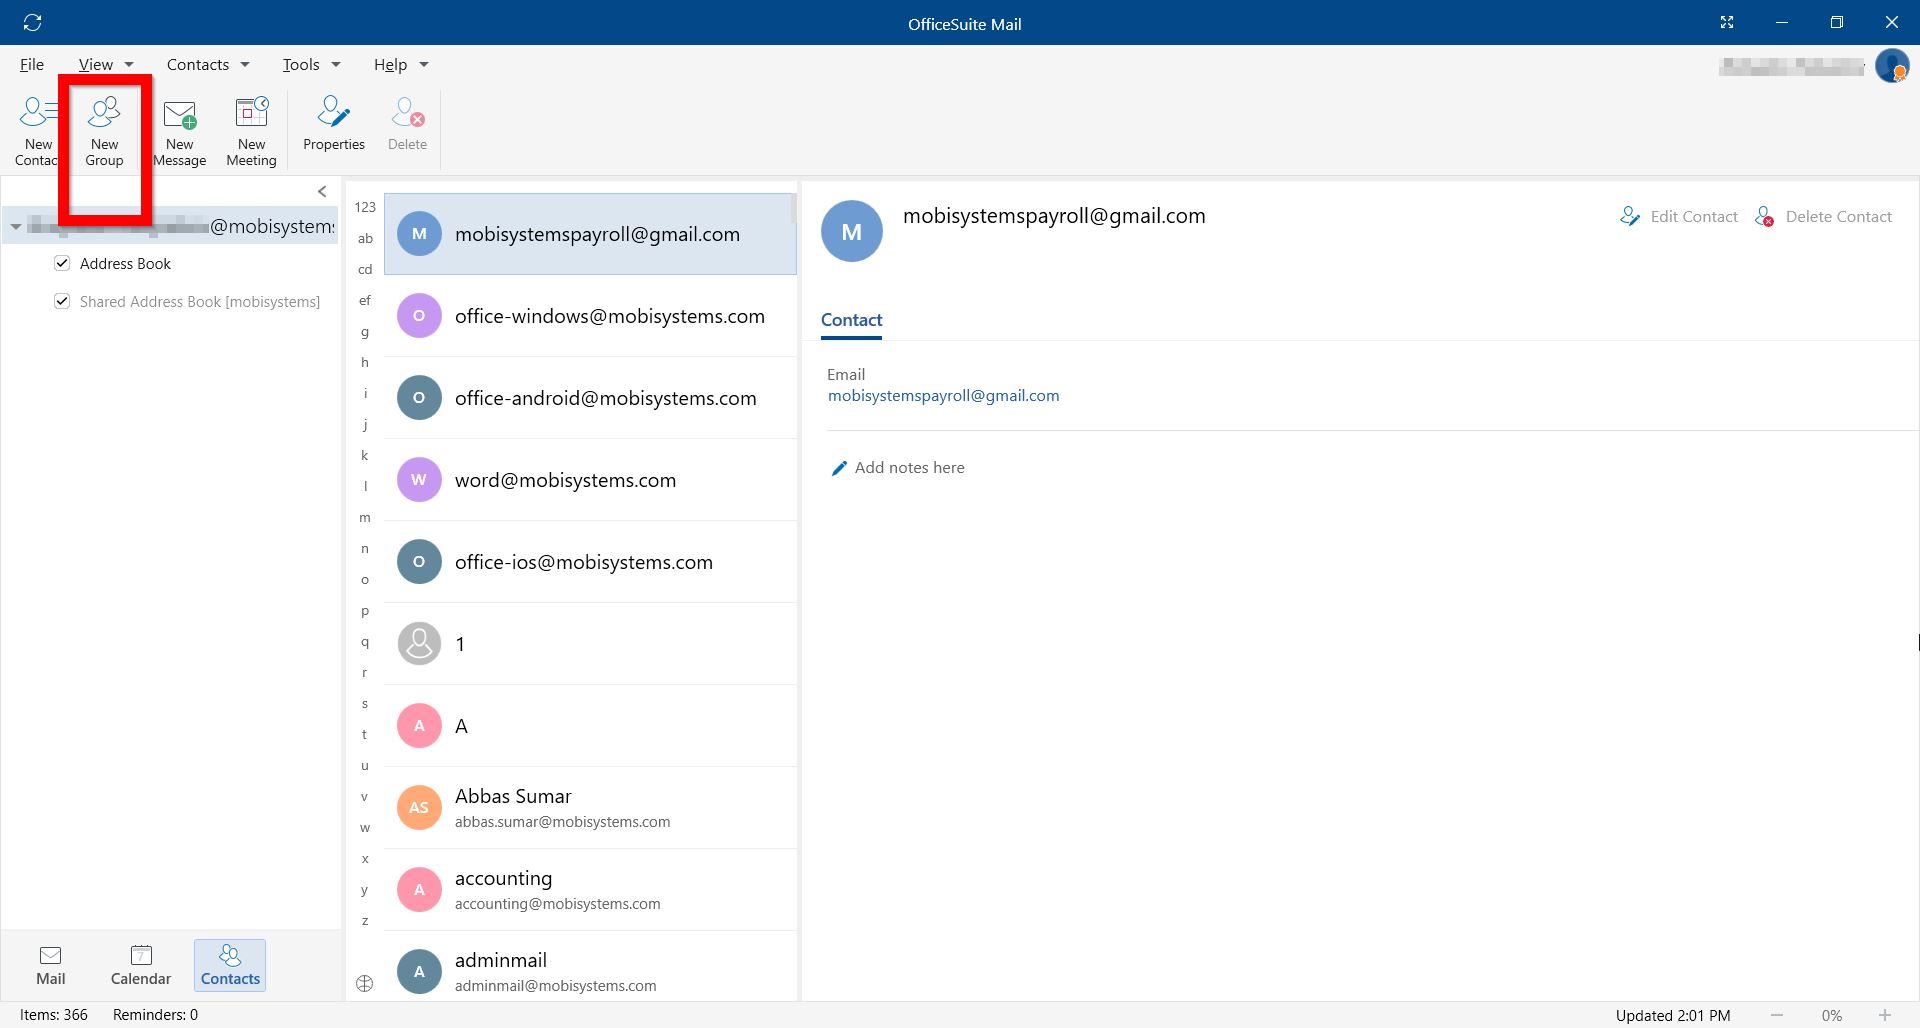
Task: Click the Edit Contact link
Action: pos(1694,216)
